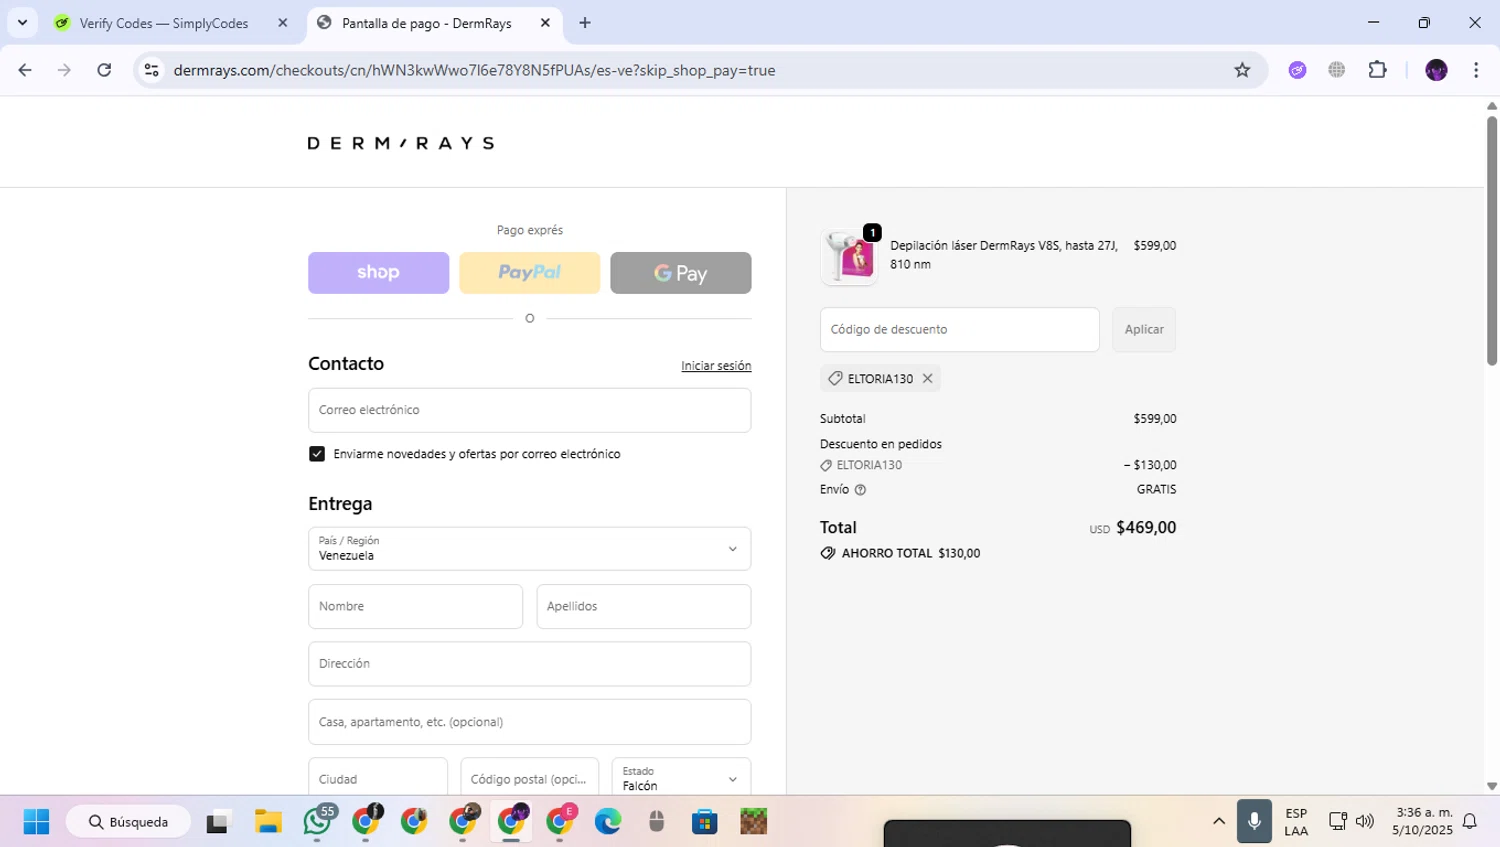Open Chrome three-dot menu
Viewport: 1500px width, 847px height.
coord(1476,70)
